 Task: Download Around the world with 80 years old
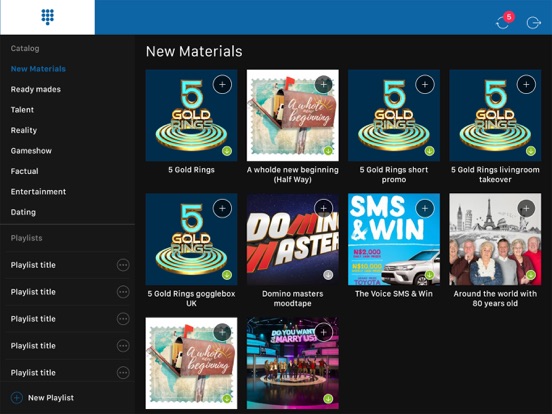pyautogui.click(x=531, y=275)
